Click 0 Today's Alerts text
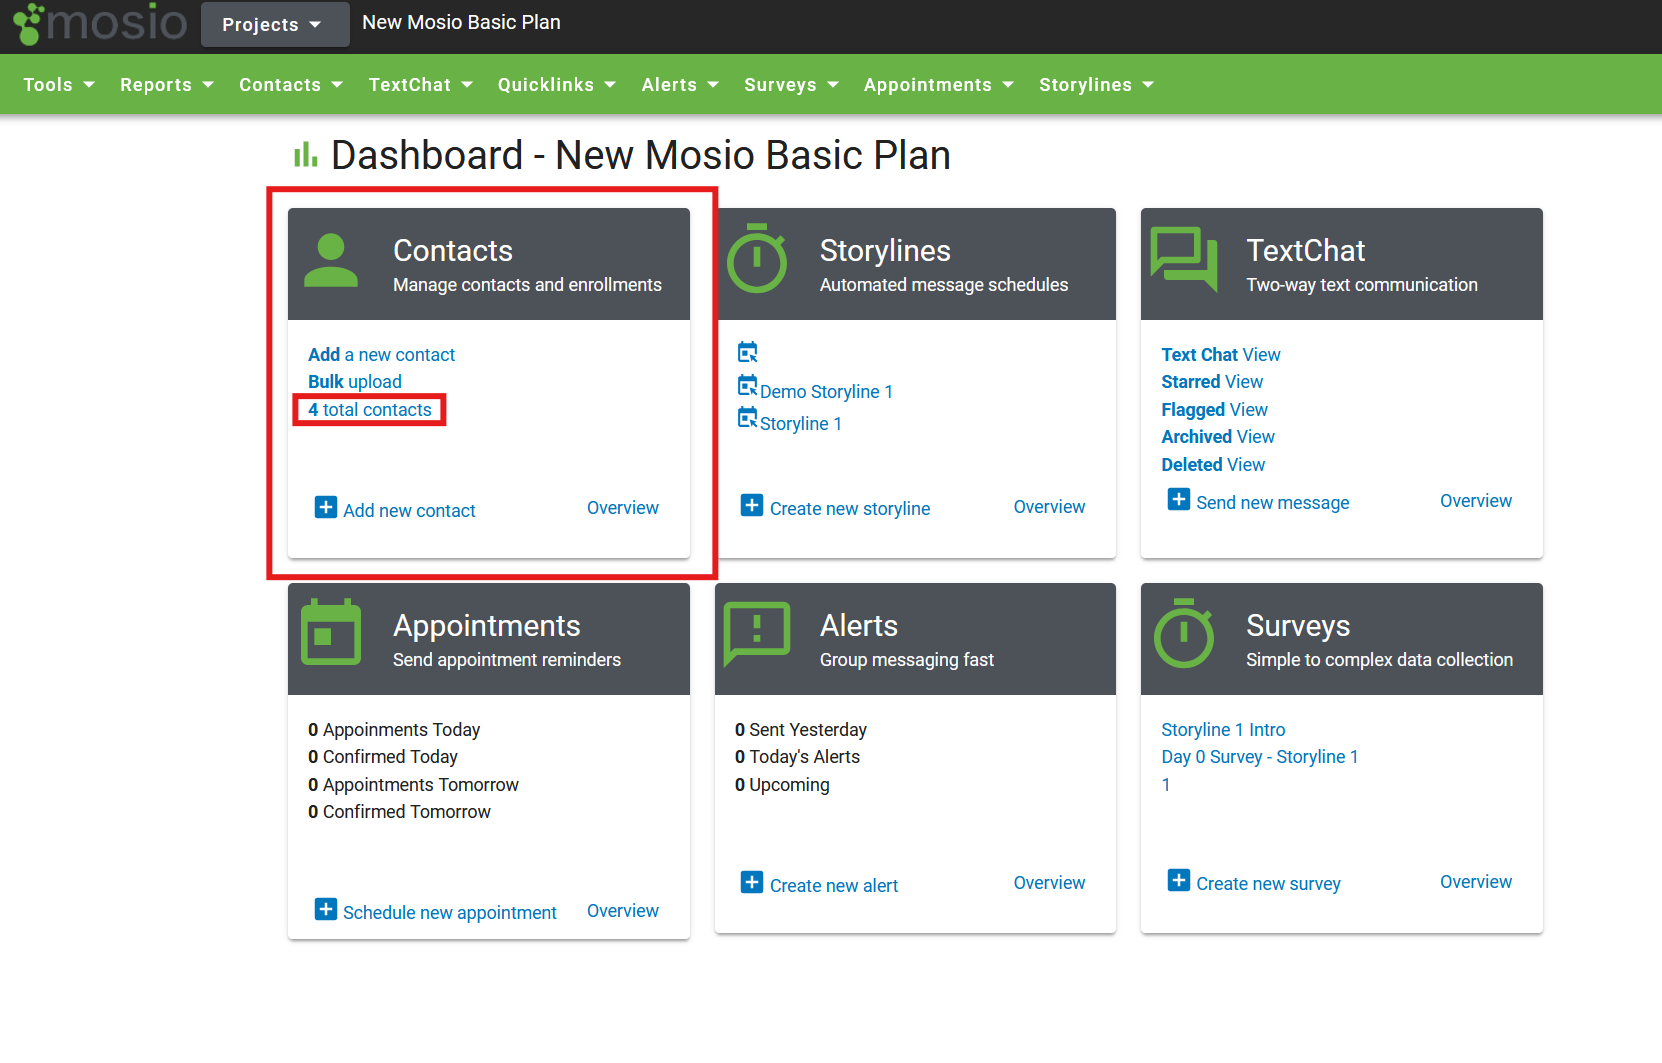 click(x=797, y=757)
